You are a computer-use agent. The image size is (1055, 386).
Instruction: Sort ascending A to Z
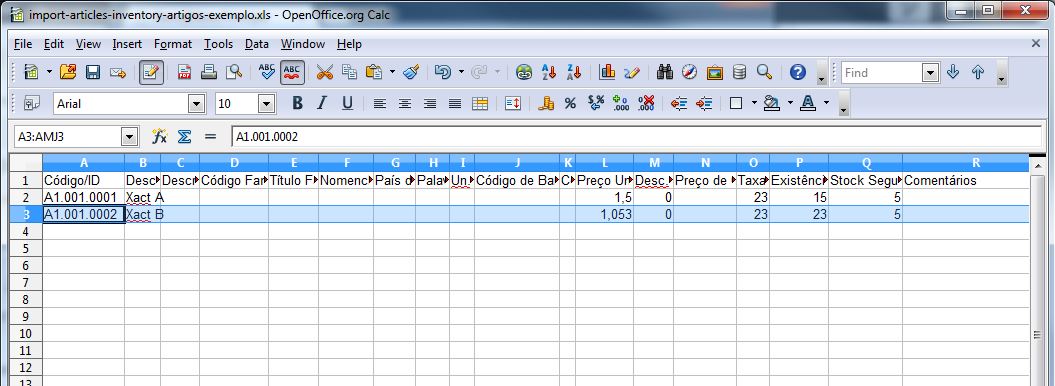coord(549,72)
